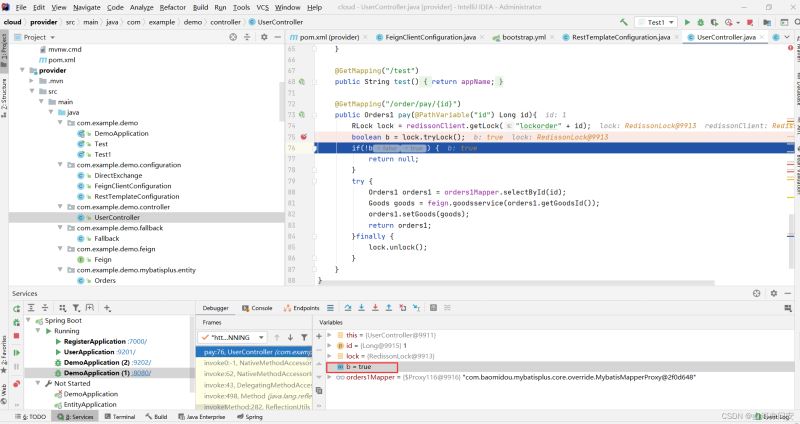Click the green Run button in the toolbar

686,21
